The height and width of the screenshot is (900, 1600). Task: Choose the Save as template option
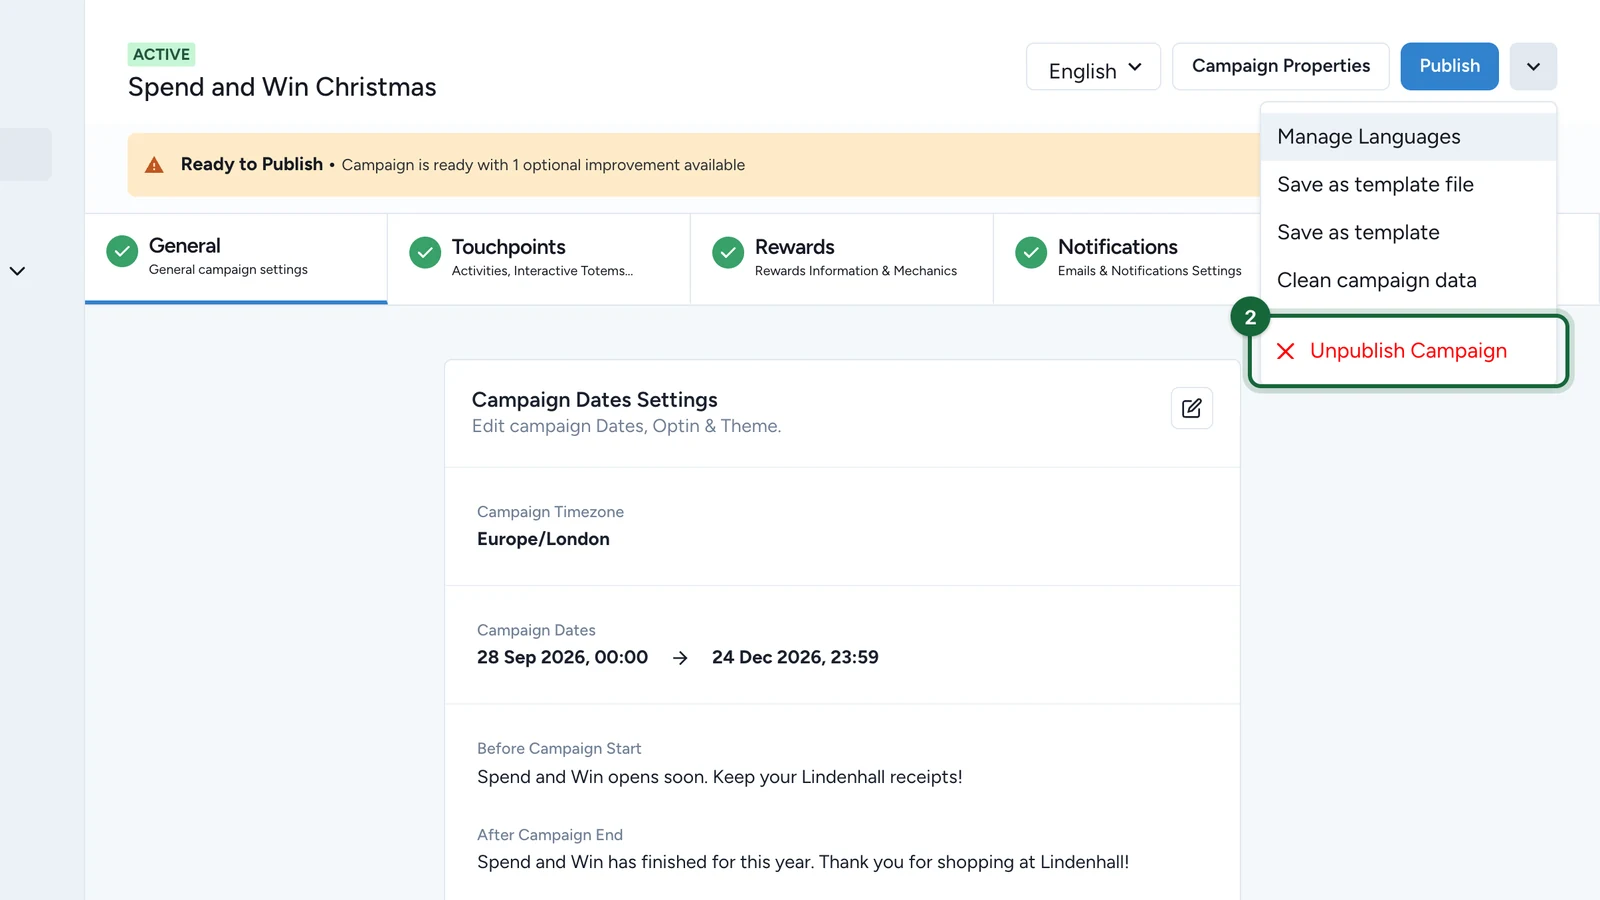[1408, 233]
